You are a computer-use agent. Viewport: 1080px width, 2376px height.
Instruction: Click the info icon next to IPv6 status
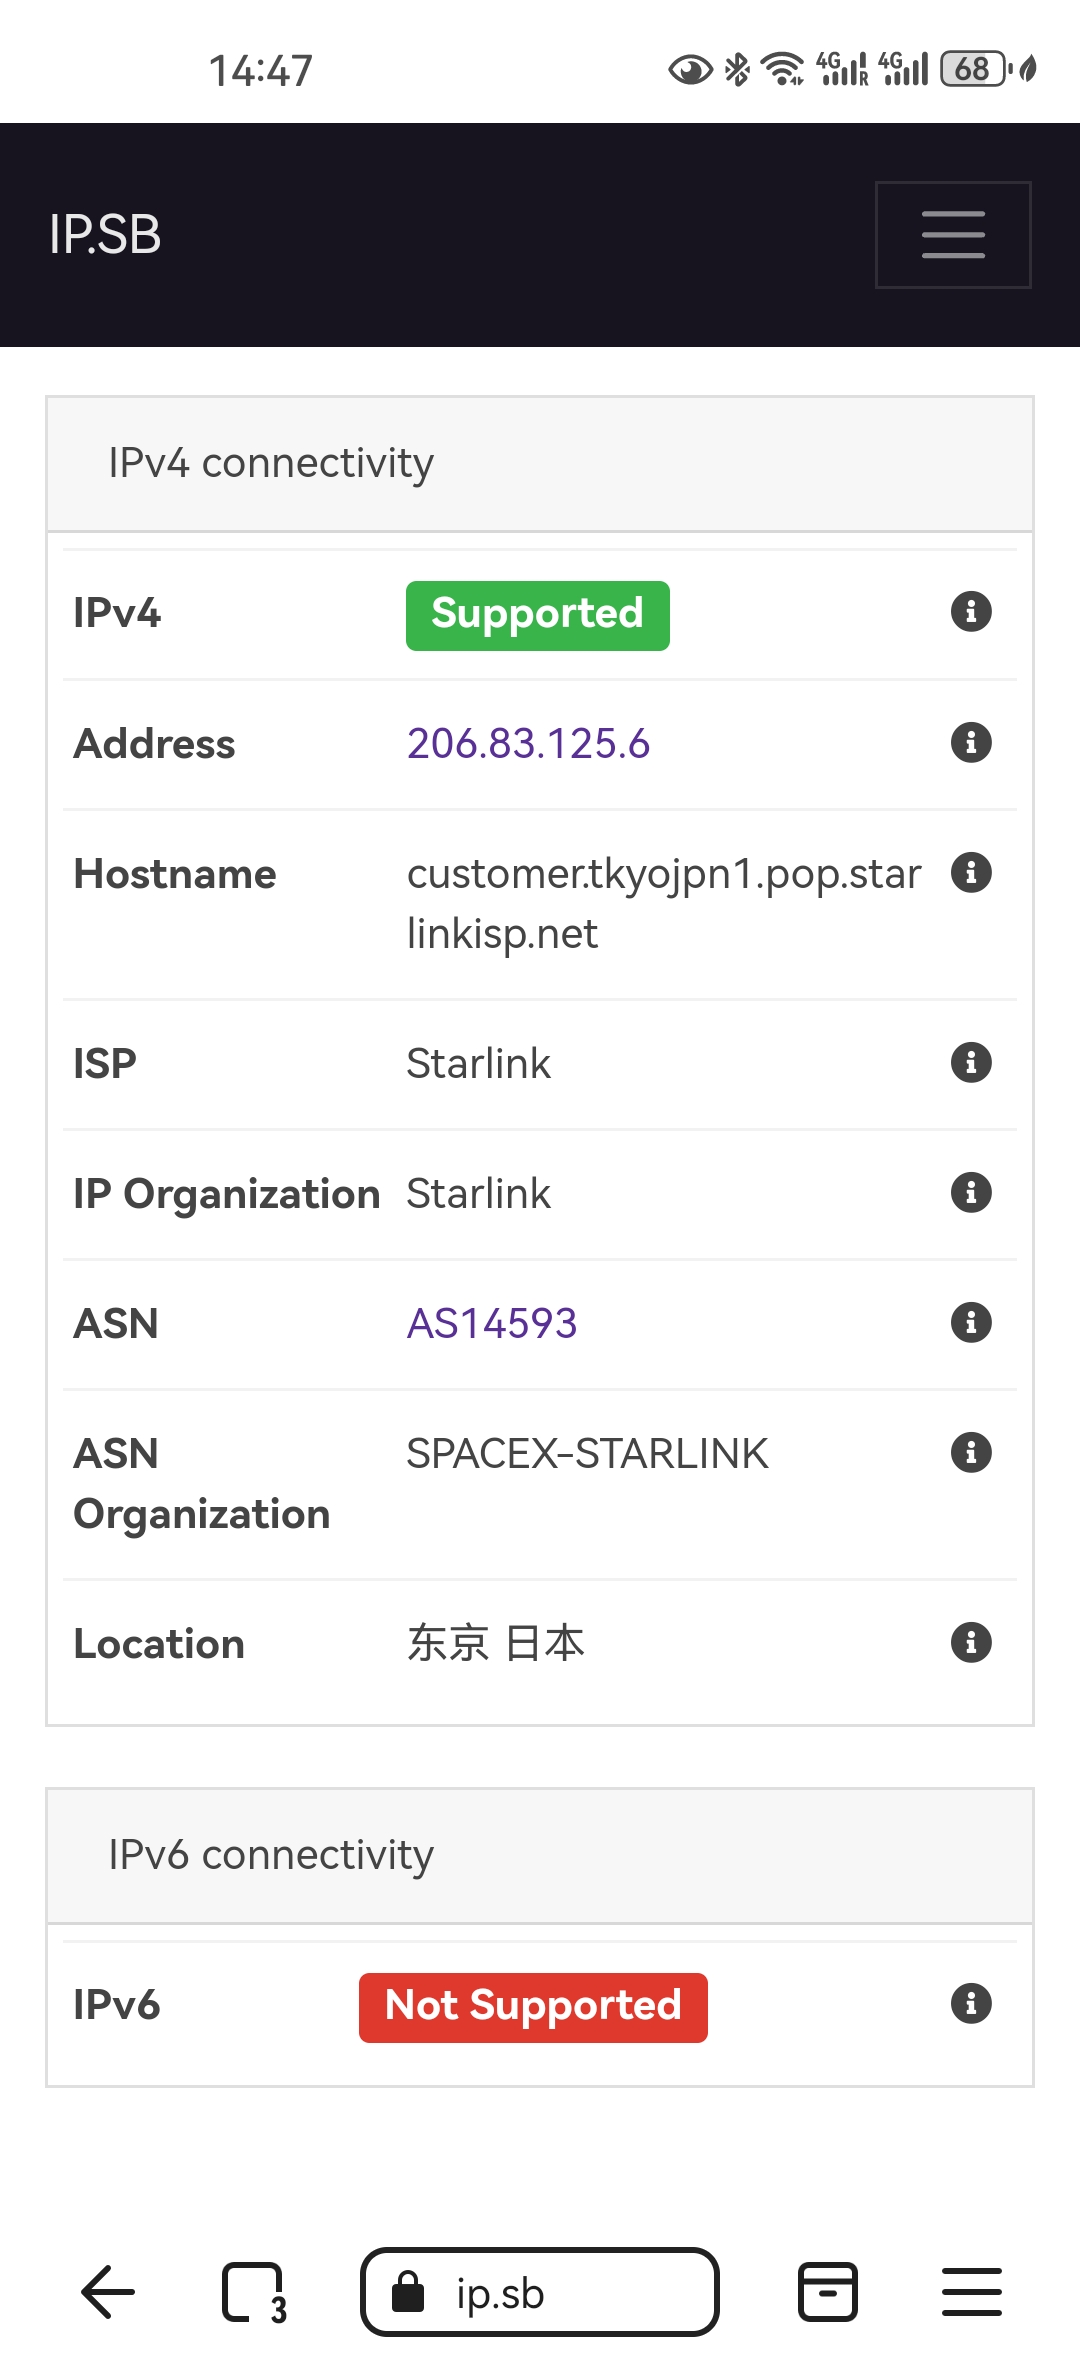(970, 2004)
